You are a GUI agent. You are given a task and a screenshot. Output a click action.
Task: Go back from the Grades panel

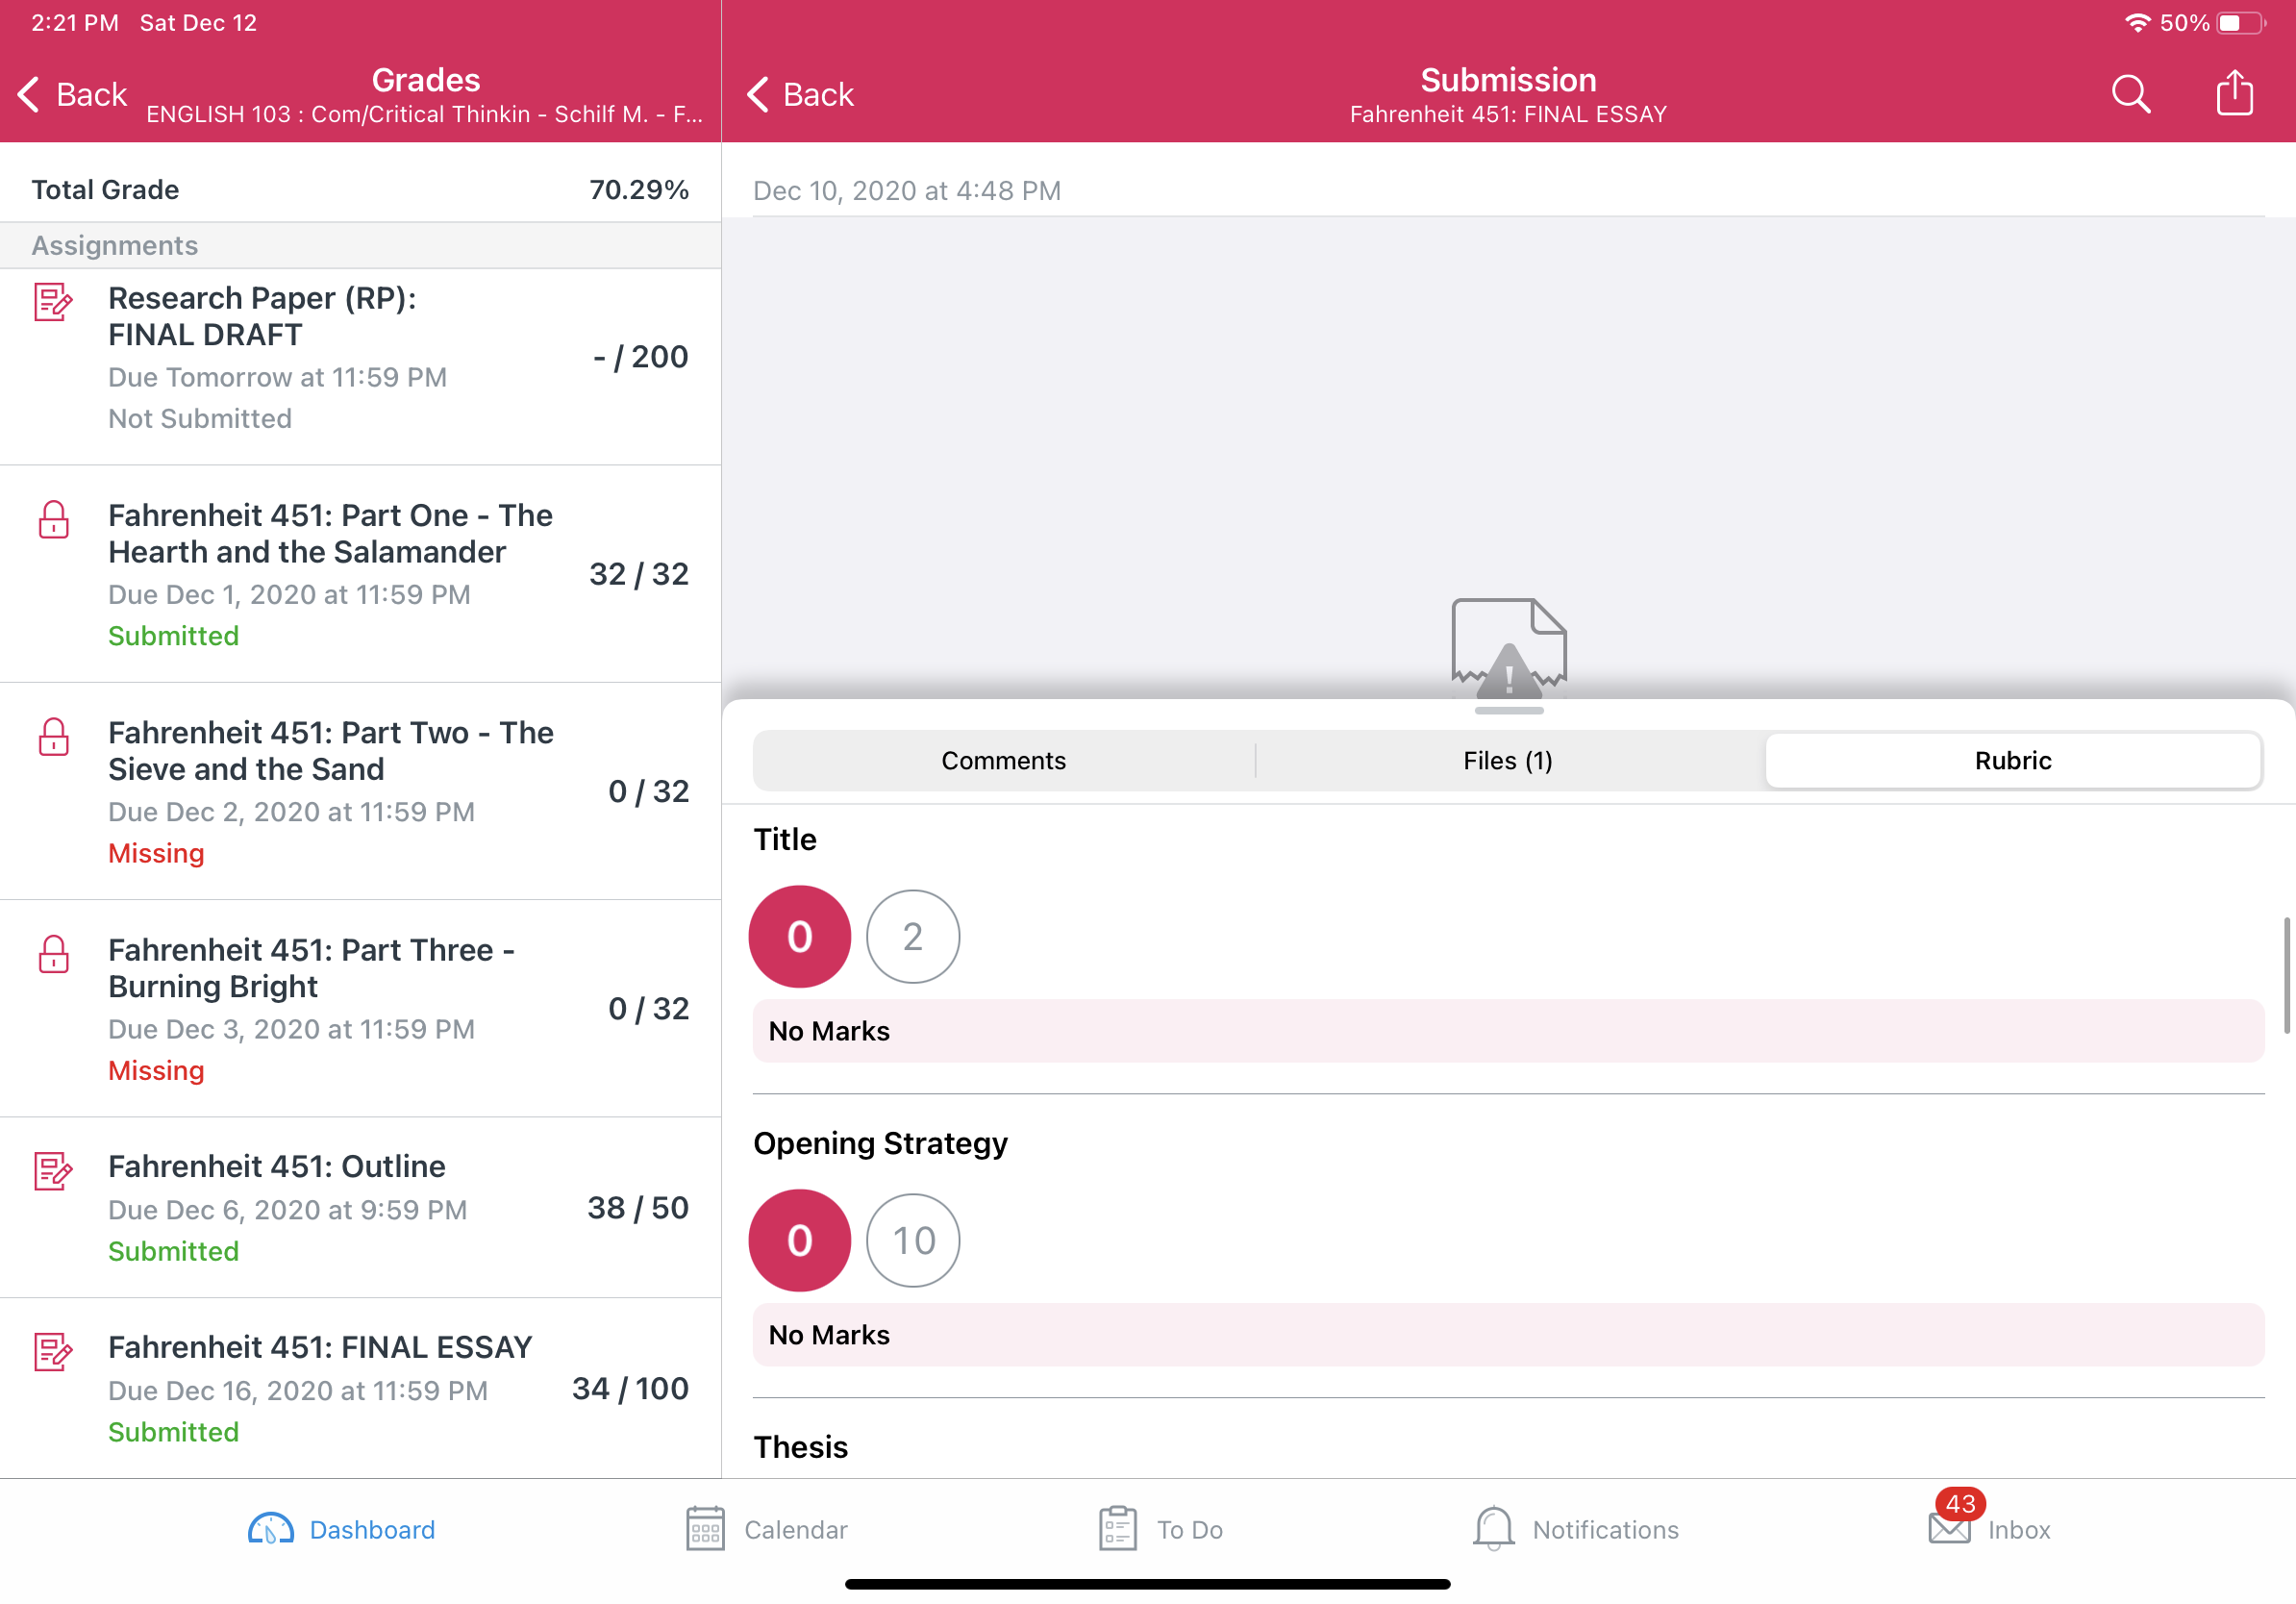pos(72,94)
